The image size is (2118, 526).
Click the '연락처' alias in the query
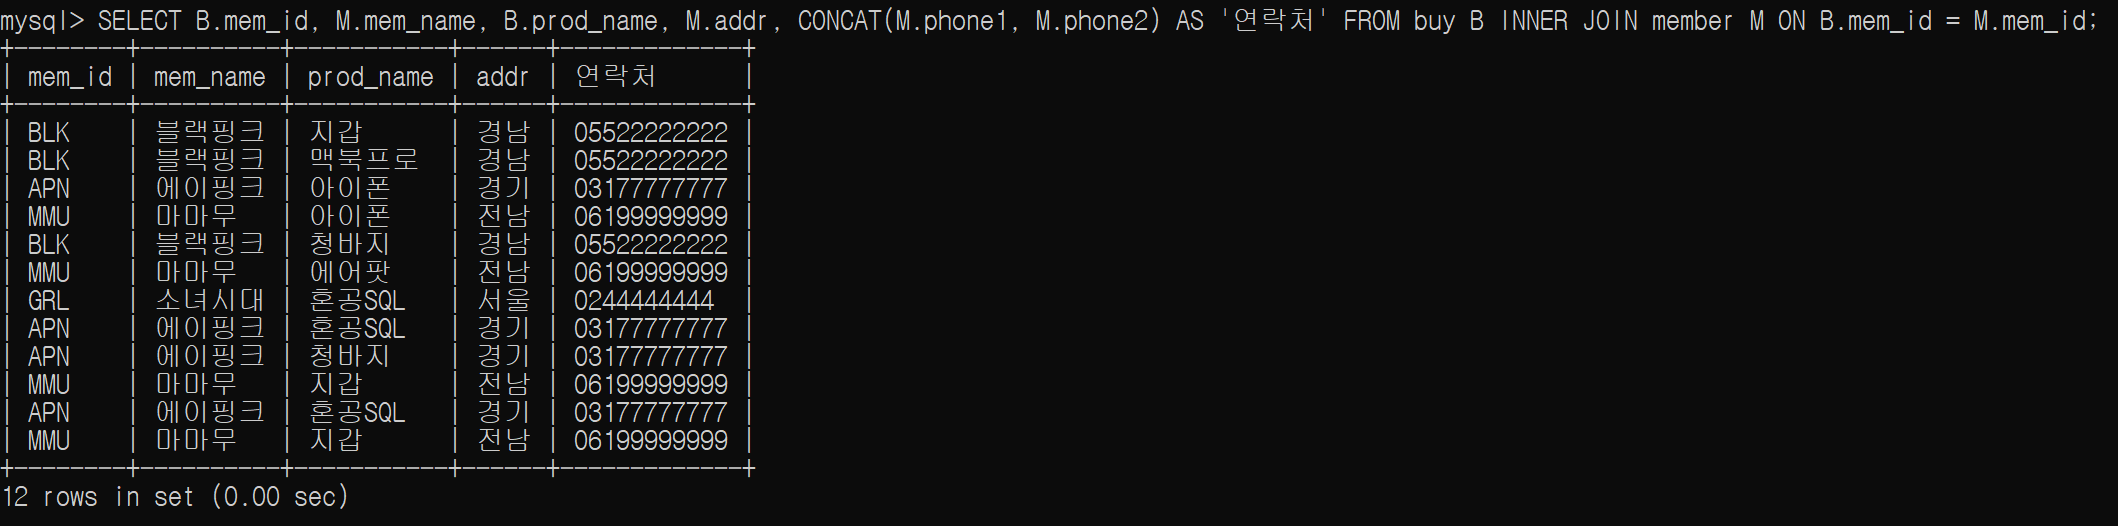1274,20
